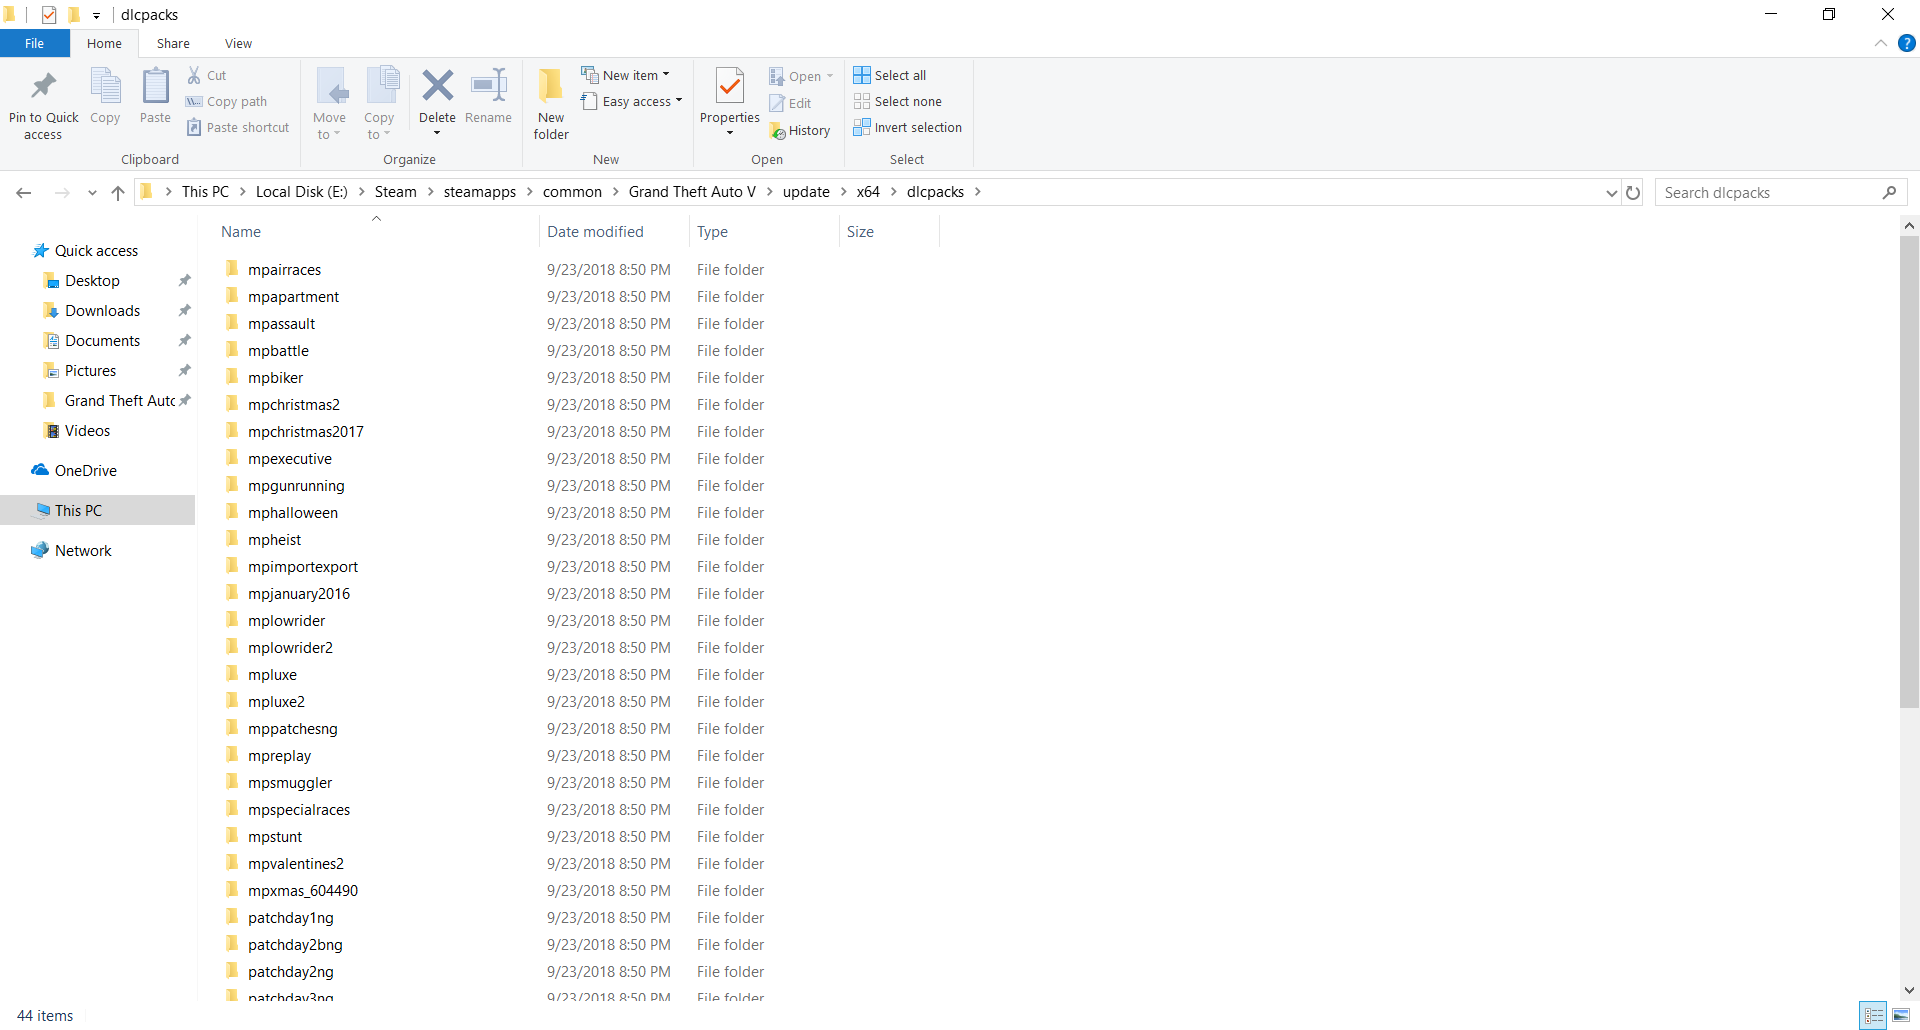Click the New folder icon

coord(550,88)
